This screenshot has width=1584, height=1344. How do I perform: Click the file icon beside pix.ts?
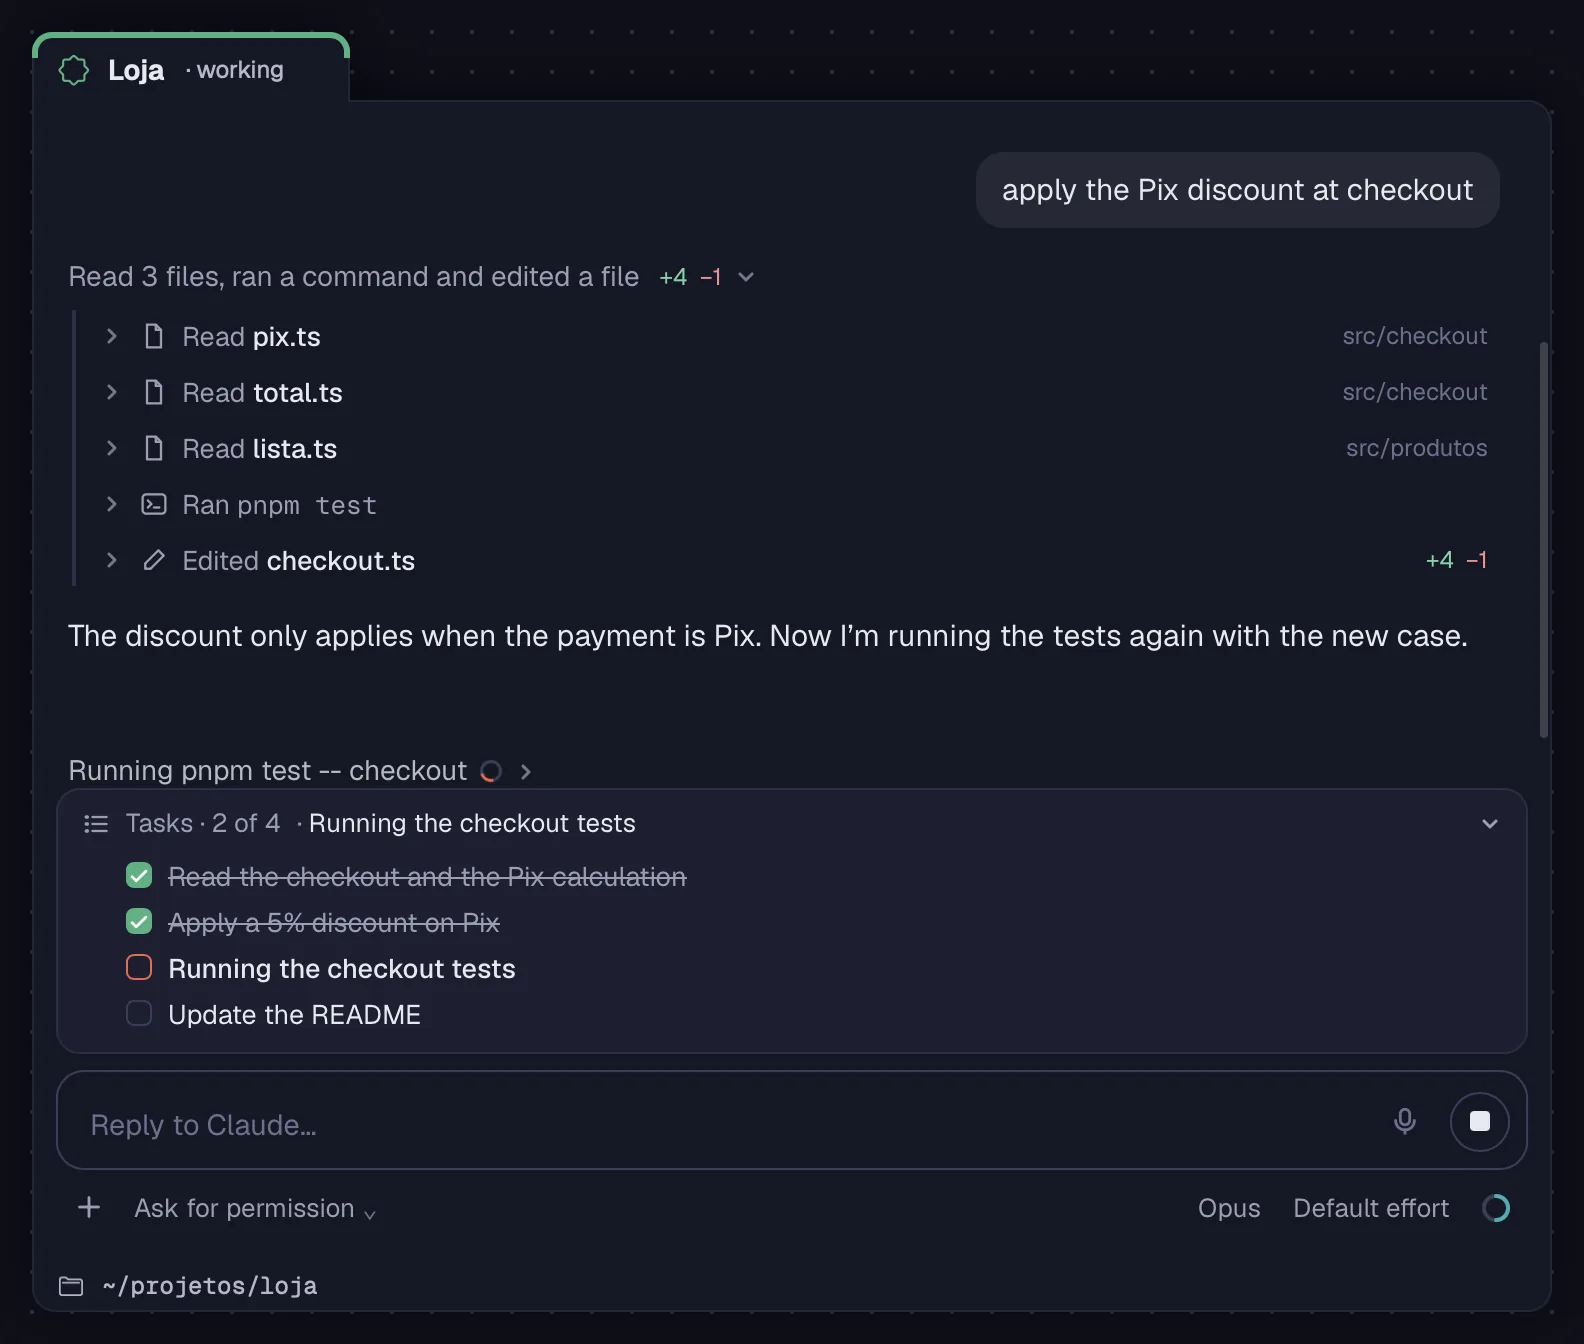[x=154, y=336]
